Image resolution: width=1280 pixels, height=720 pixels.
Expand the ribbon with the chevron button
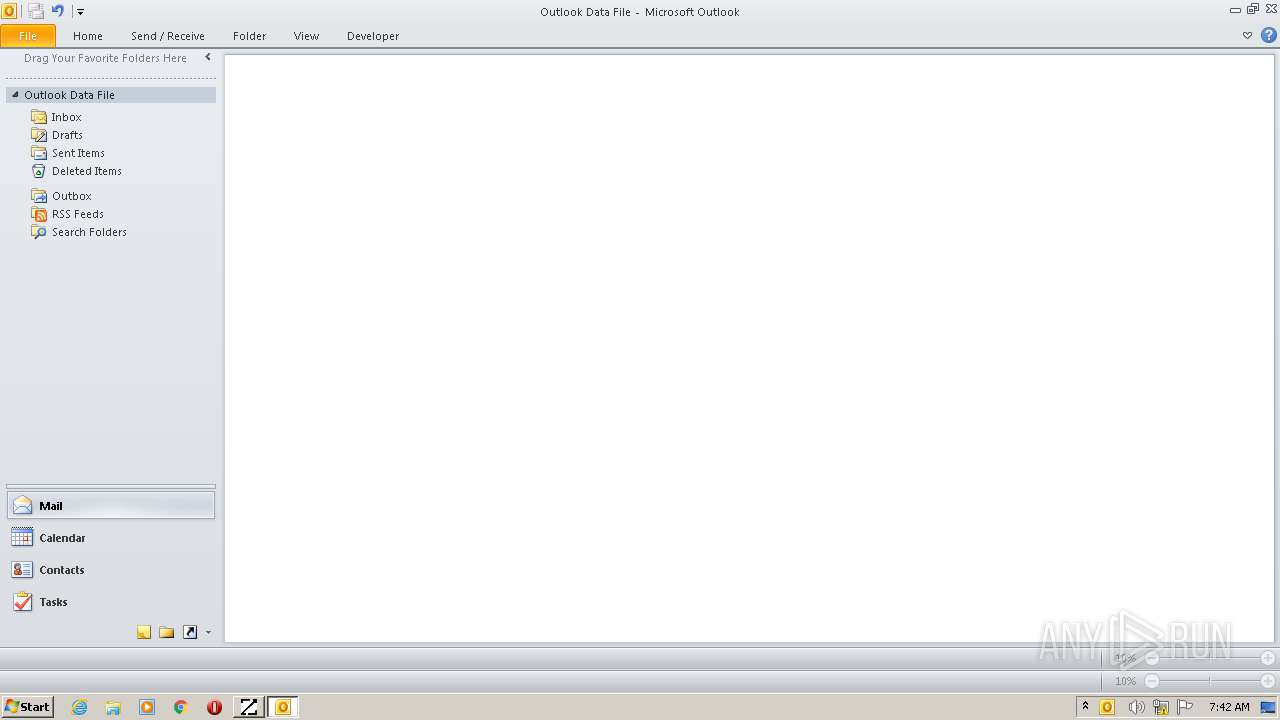coord(1247,35)
